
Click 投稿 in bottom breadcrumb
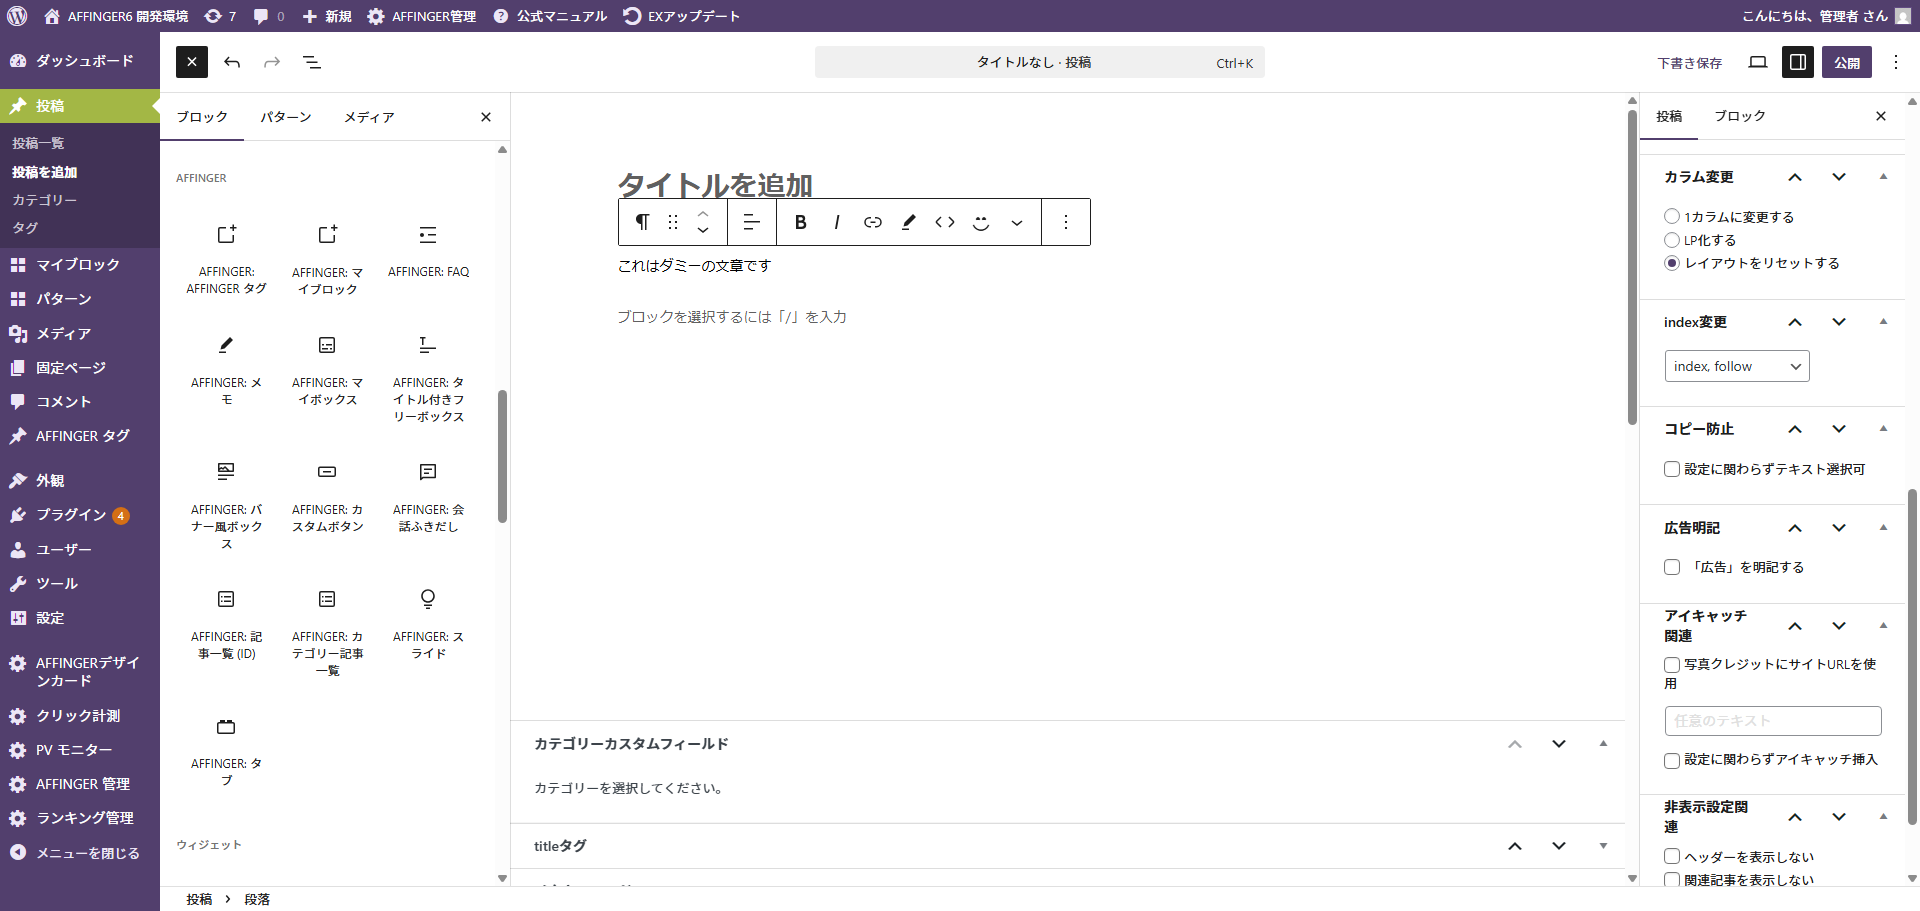tap(199, 899)
